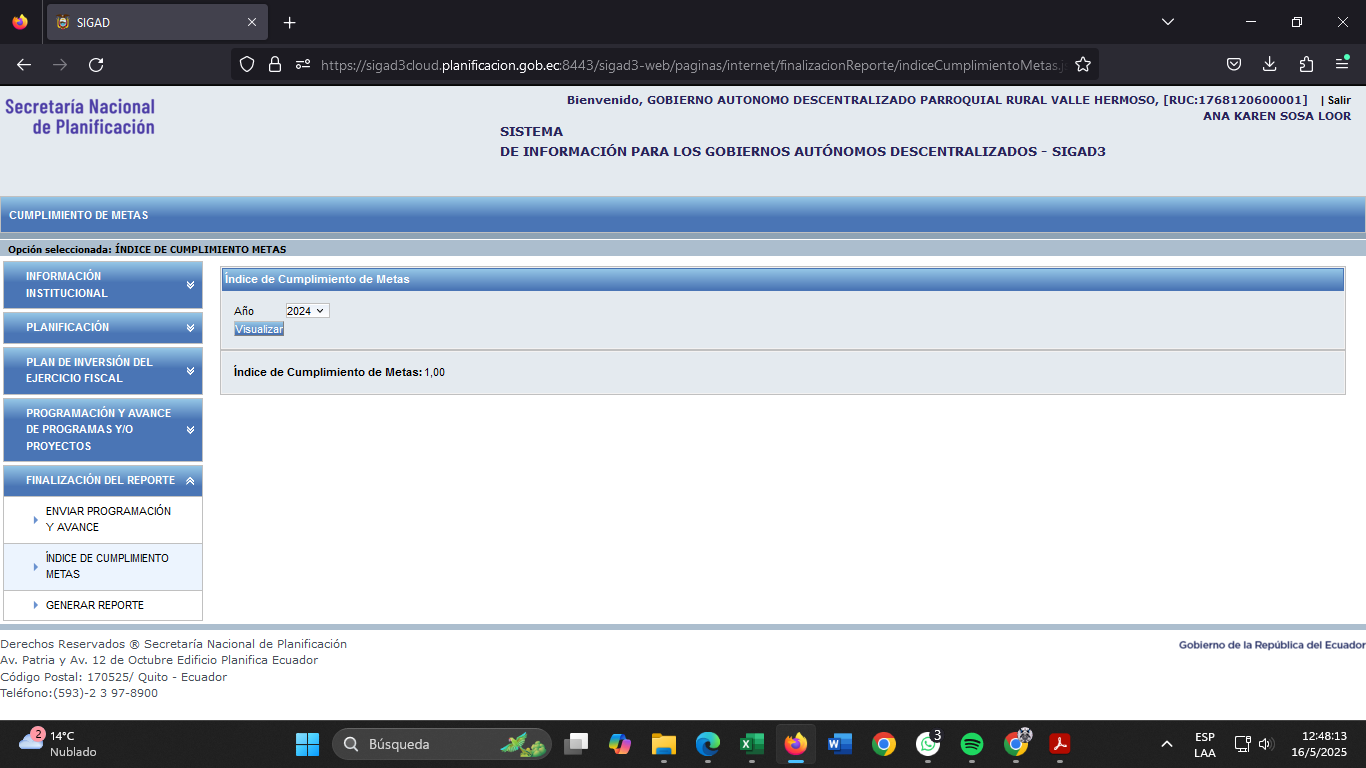Open the Firefox hamburger application menu
The height and width of the screenshot is (768, 1366).
tap(1342, 65)
